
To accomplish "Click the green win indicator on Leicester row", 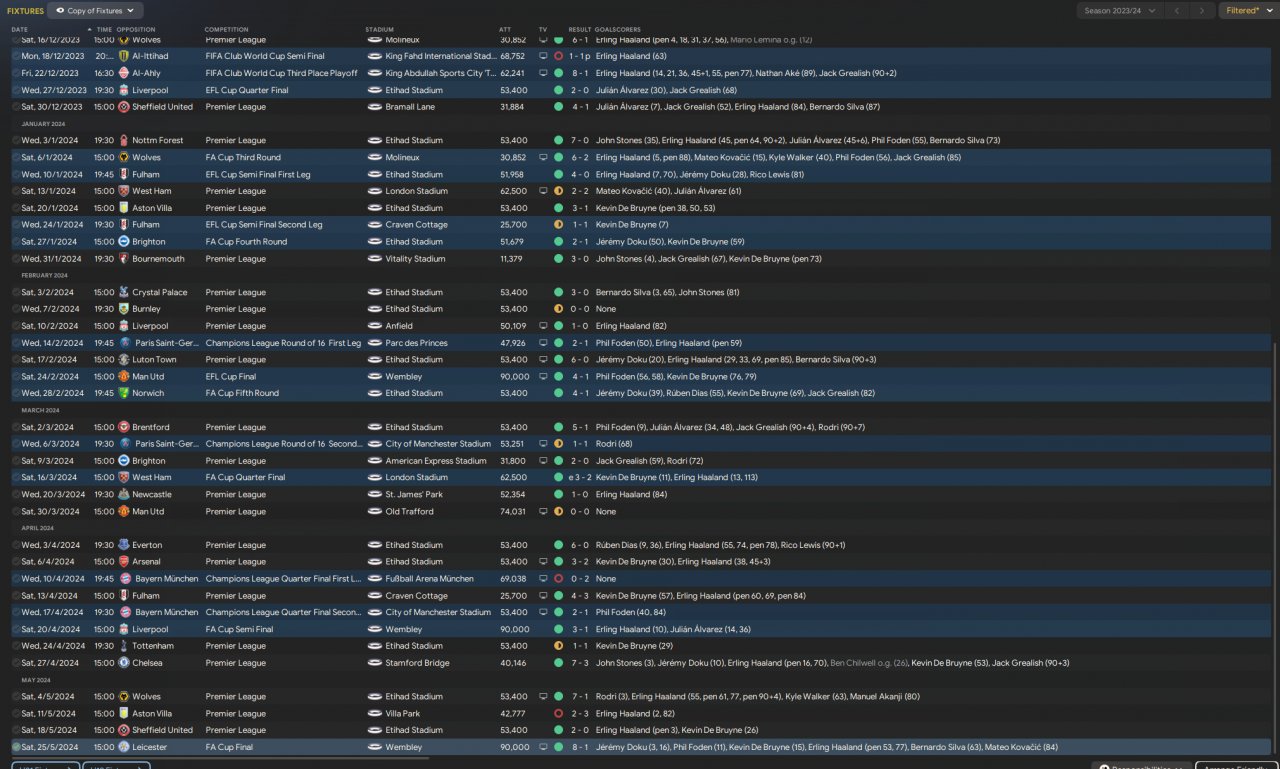I will point(558,747).
